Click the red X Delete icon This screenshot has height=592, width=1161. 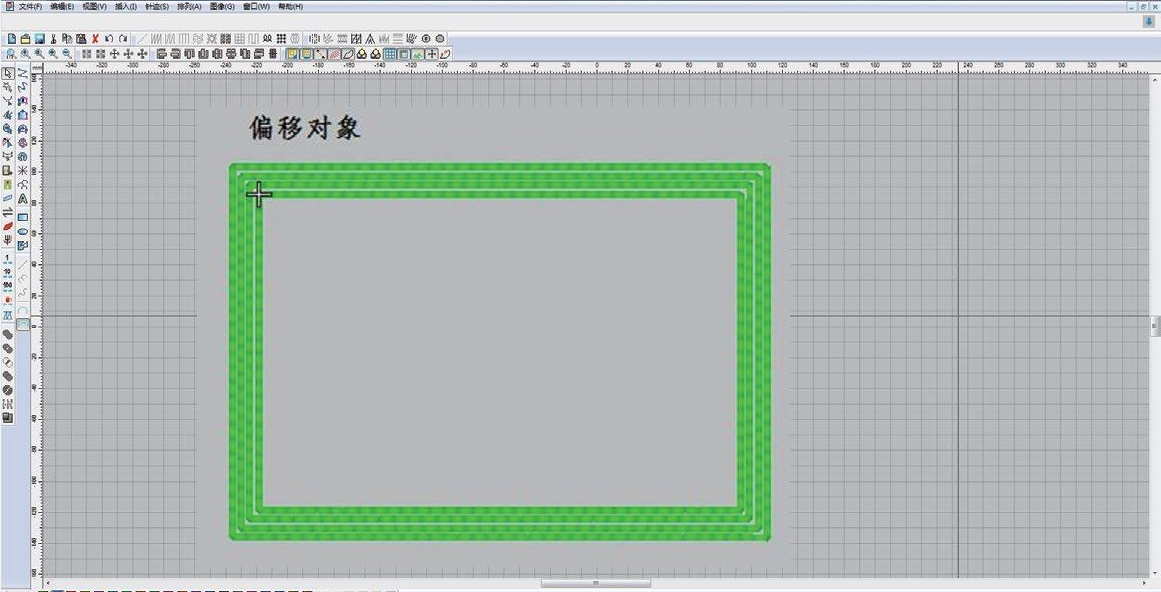click(x=95, y=38)
